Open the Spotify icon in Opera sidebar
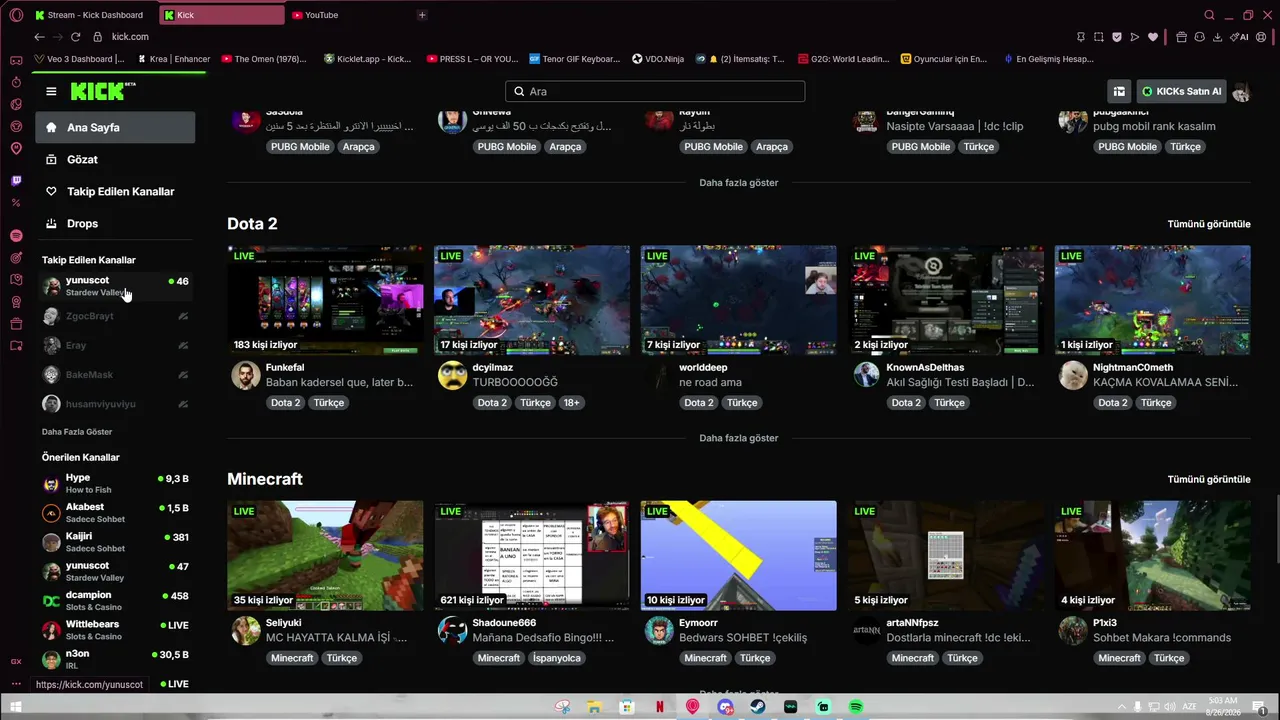Viewport: 1280px width, 720px height. click(16, 236)
